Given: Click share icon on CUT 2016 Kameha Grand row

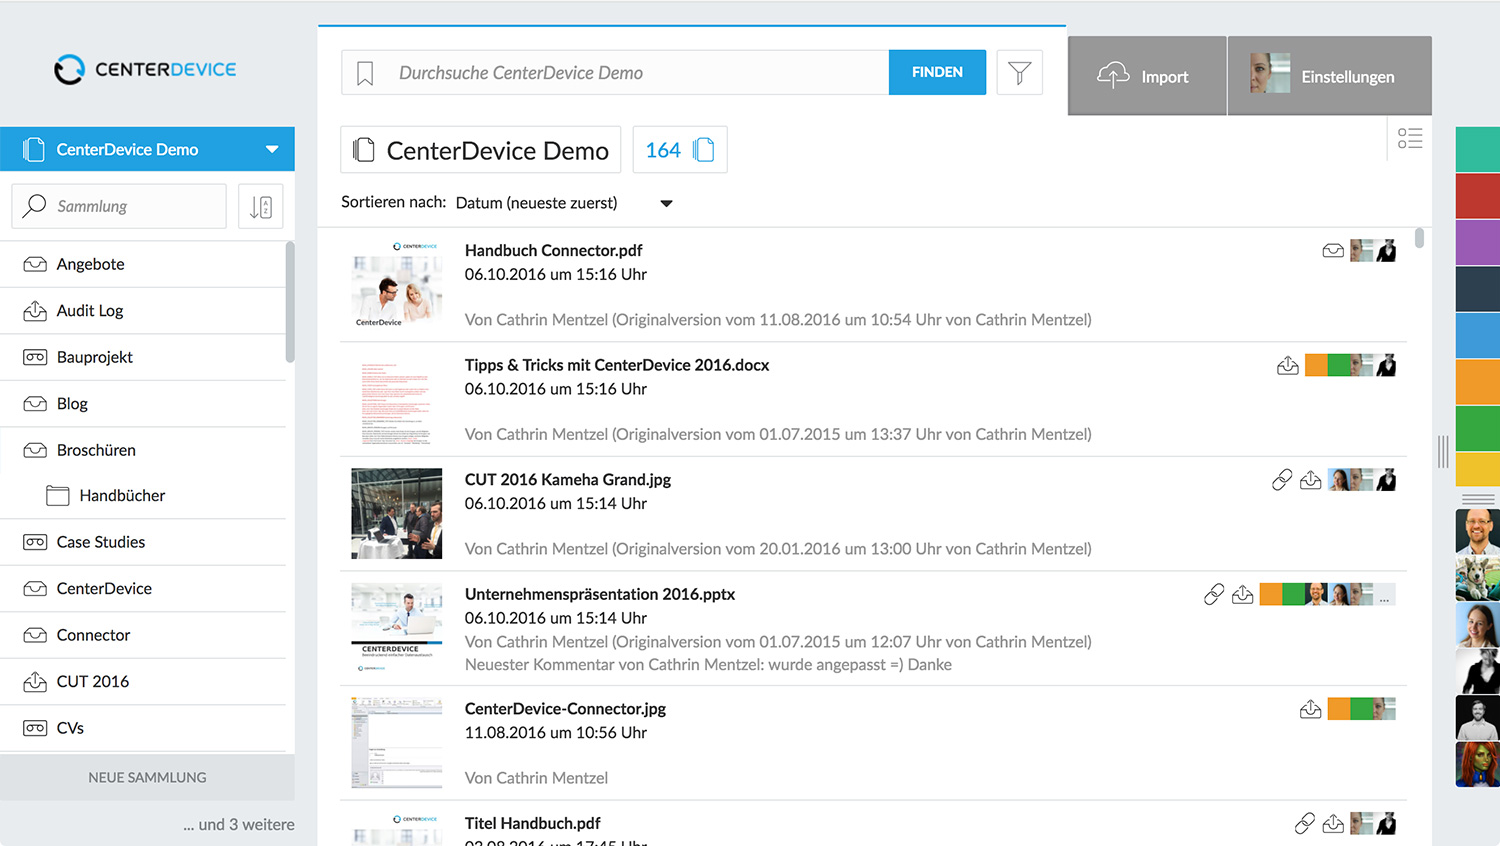Looking at the screenshot, I should point(1311,480).
